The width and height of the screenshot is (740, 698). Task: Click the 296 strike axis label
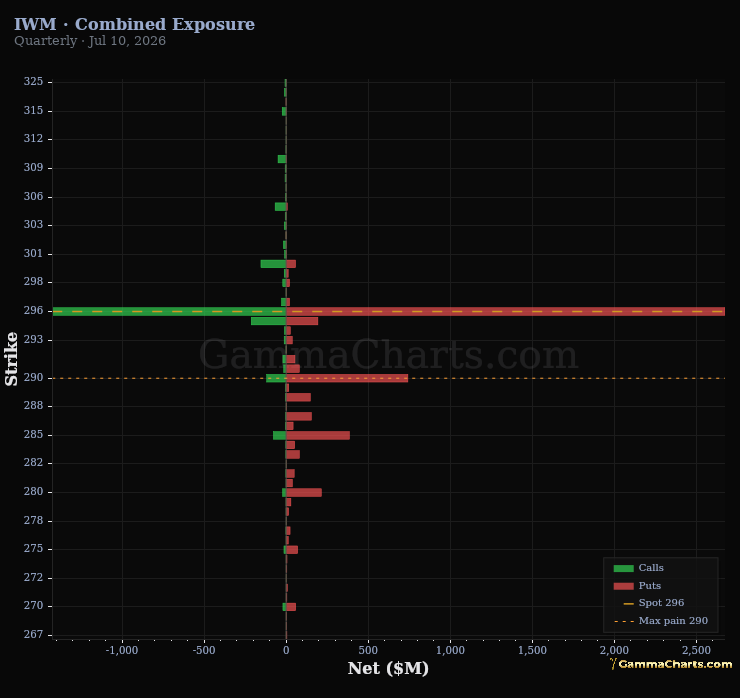[34, 311]
